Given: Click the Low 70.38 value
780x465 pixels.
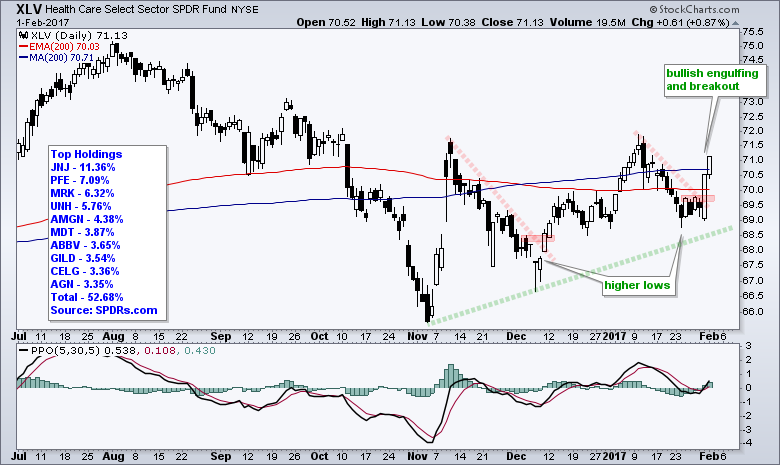Looking at the screenshot, I should (x=448, y=22).
